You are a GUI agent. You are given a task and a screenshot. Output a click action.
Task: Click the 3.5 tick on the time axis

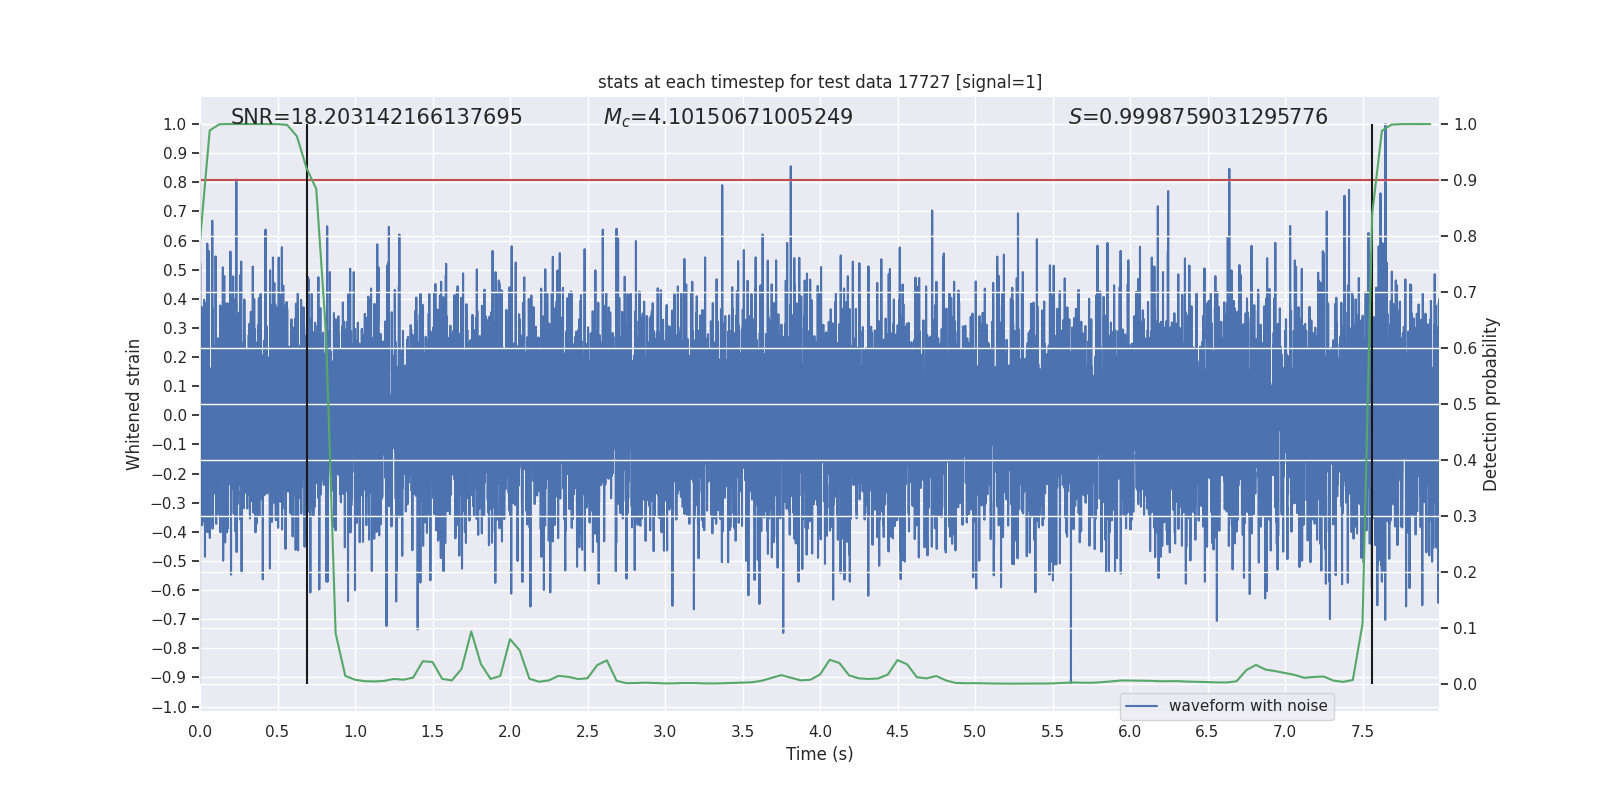point(742,731)
